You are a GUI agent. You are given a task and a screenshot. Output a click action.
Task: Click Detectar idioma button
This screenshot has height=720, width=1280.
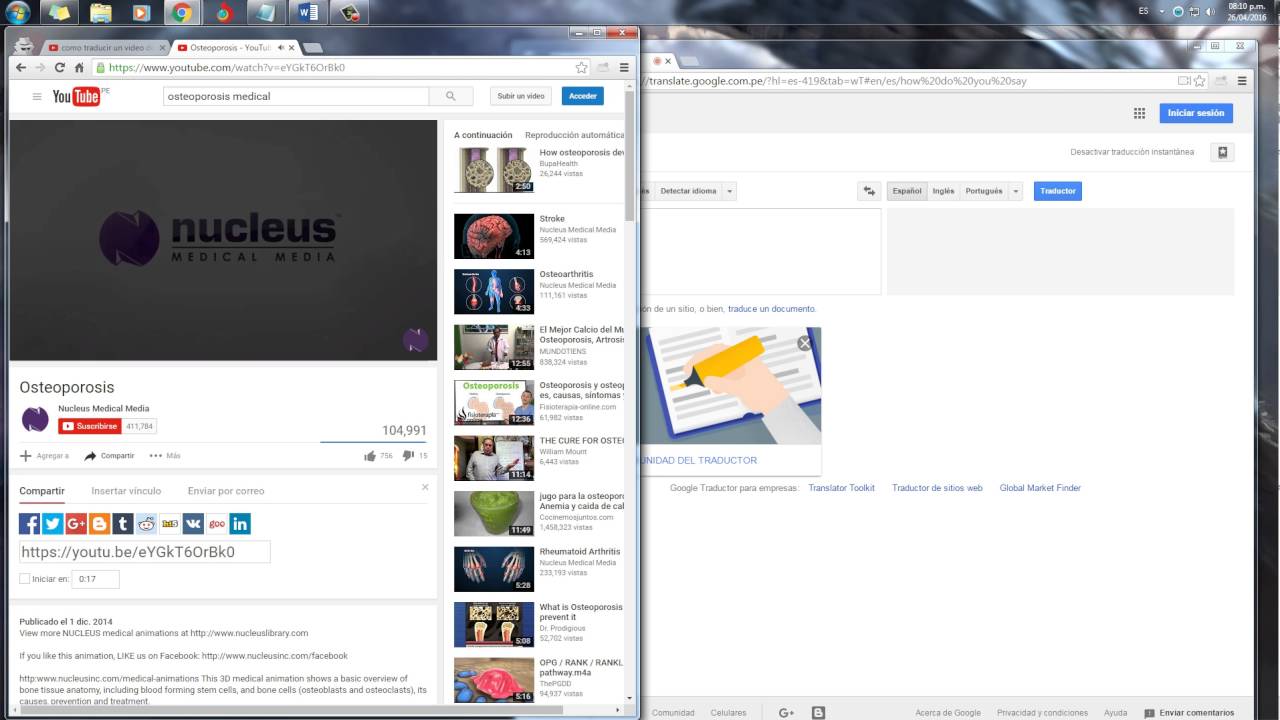(x=688, y=191)
